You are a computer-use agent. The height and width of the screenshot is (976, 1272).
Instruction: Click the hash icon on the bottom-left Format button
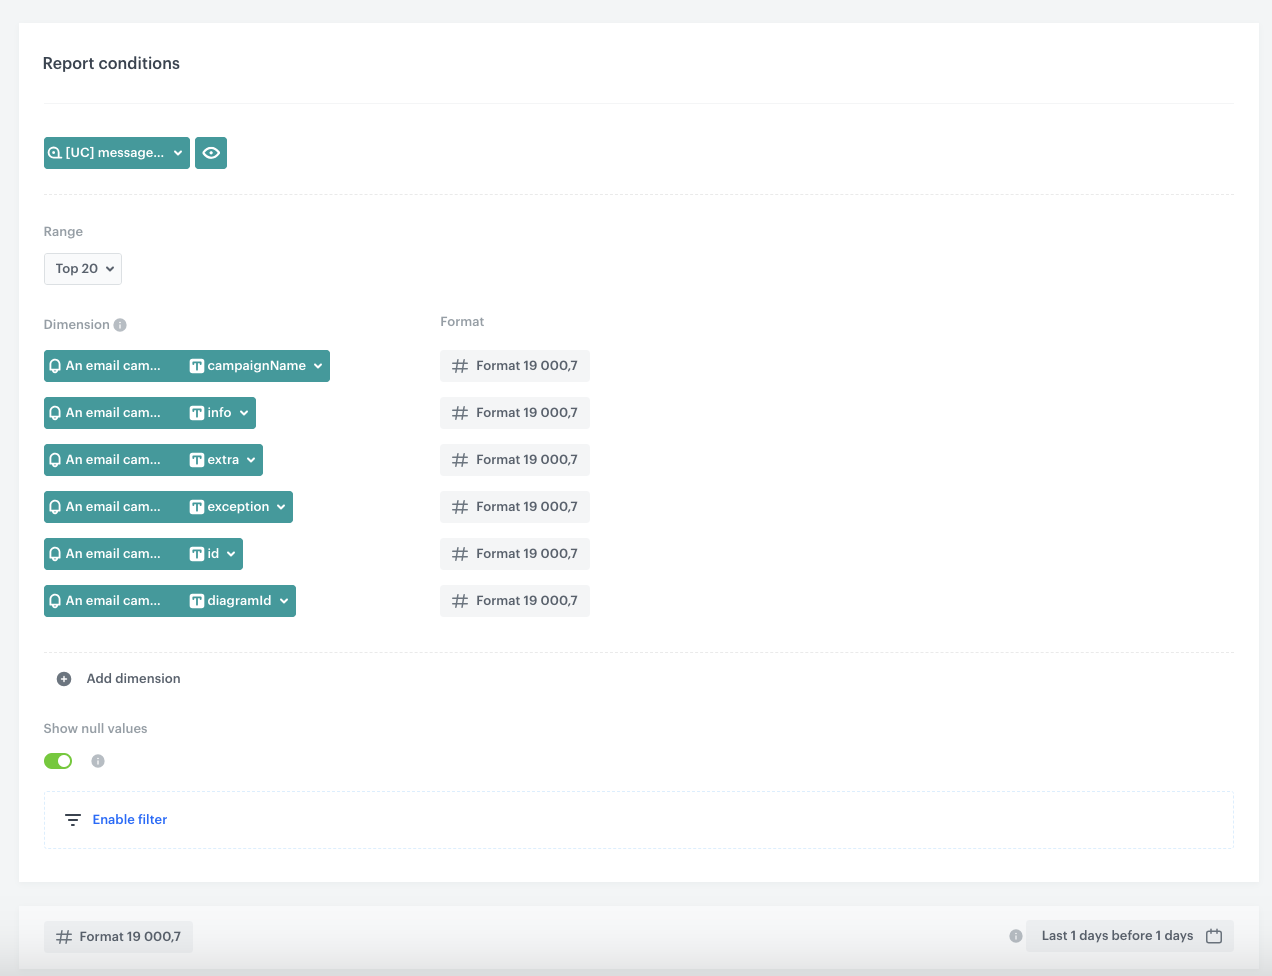63,936
